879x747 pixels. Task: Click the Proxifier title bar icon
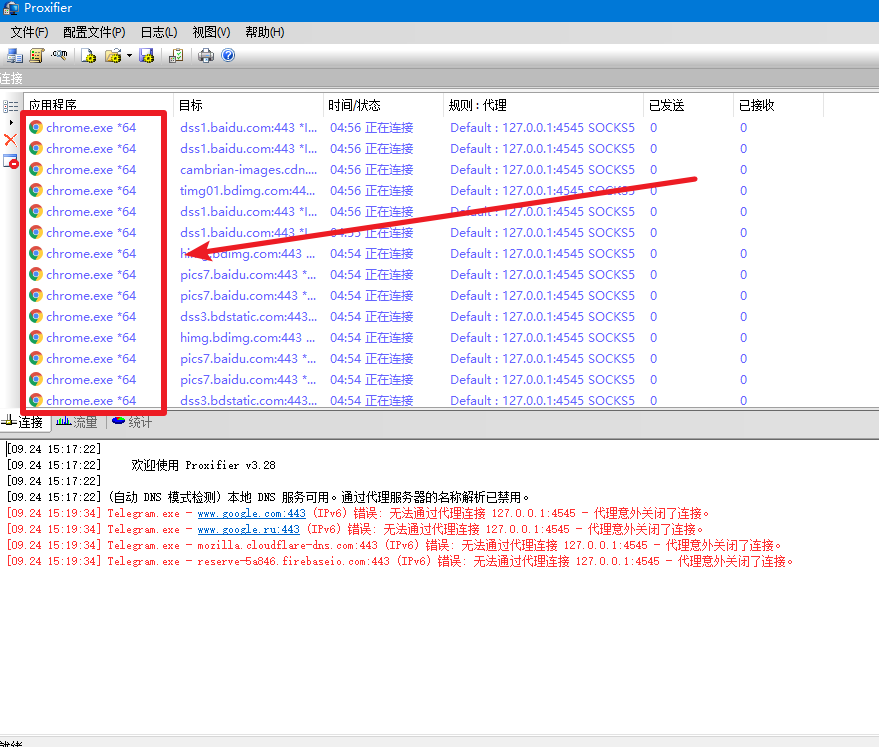click(10, 8)
